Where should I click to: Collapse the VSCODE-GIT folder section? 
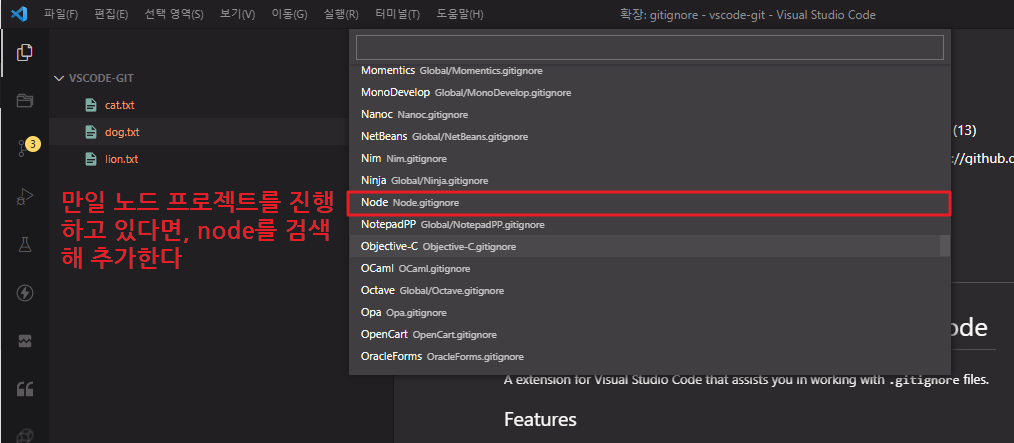pos(95,78)
